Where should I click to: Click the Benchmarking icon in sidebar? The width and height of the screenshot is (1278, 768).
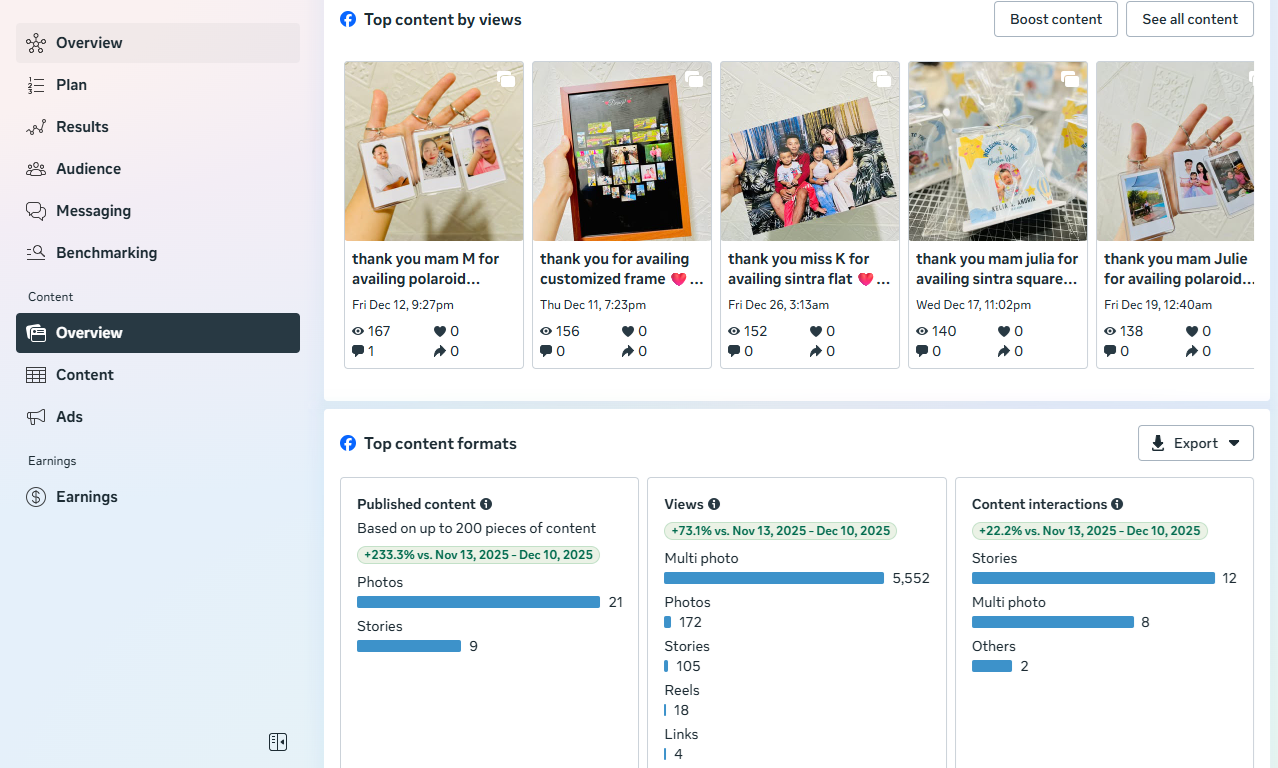[x=36, y=253]
